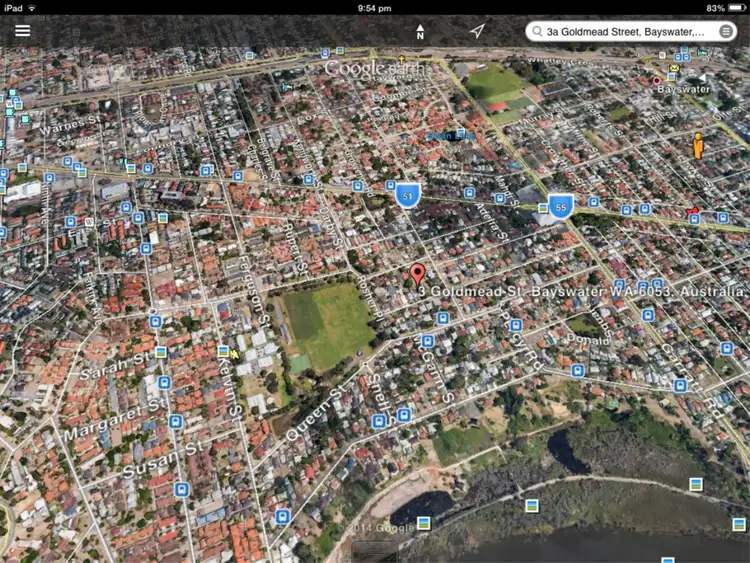The width and height of the screenshot is (750, 563).
Task: Tap the Bayswater suburb place label
Action: pyautogui.click(x=683, y=89)
